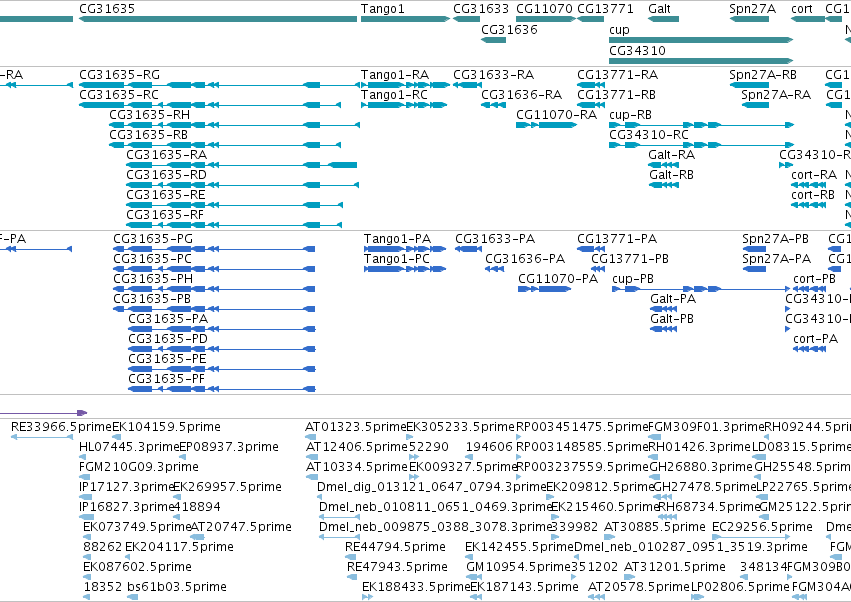Select transcript Spn27A-RB
Screen dimensions: 851x602
[x=763, y=74]
